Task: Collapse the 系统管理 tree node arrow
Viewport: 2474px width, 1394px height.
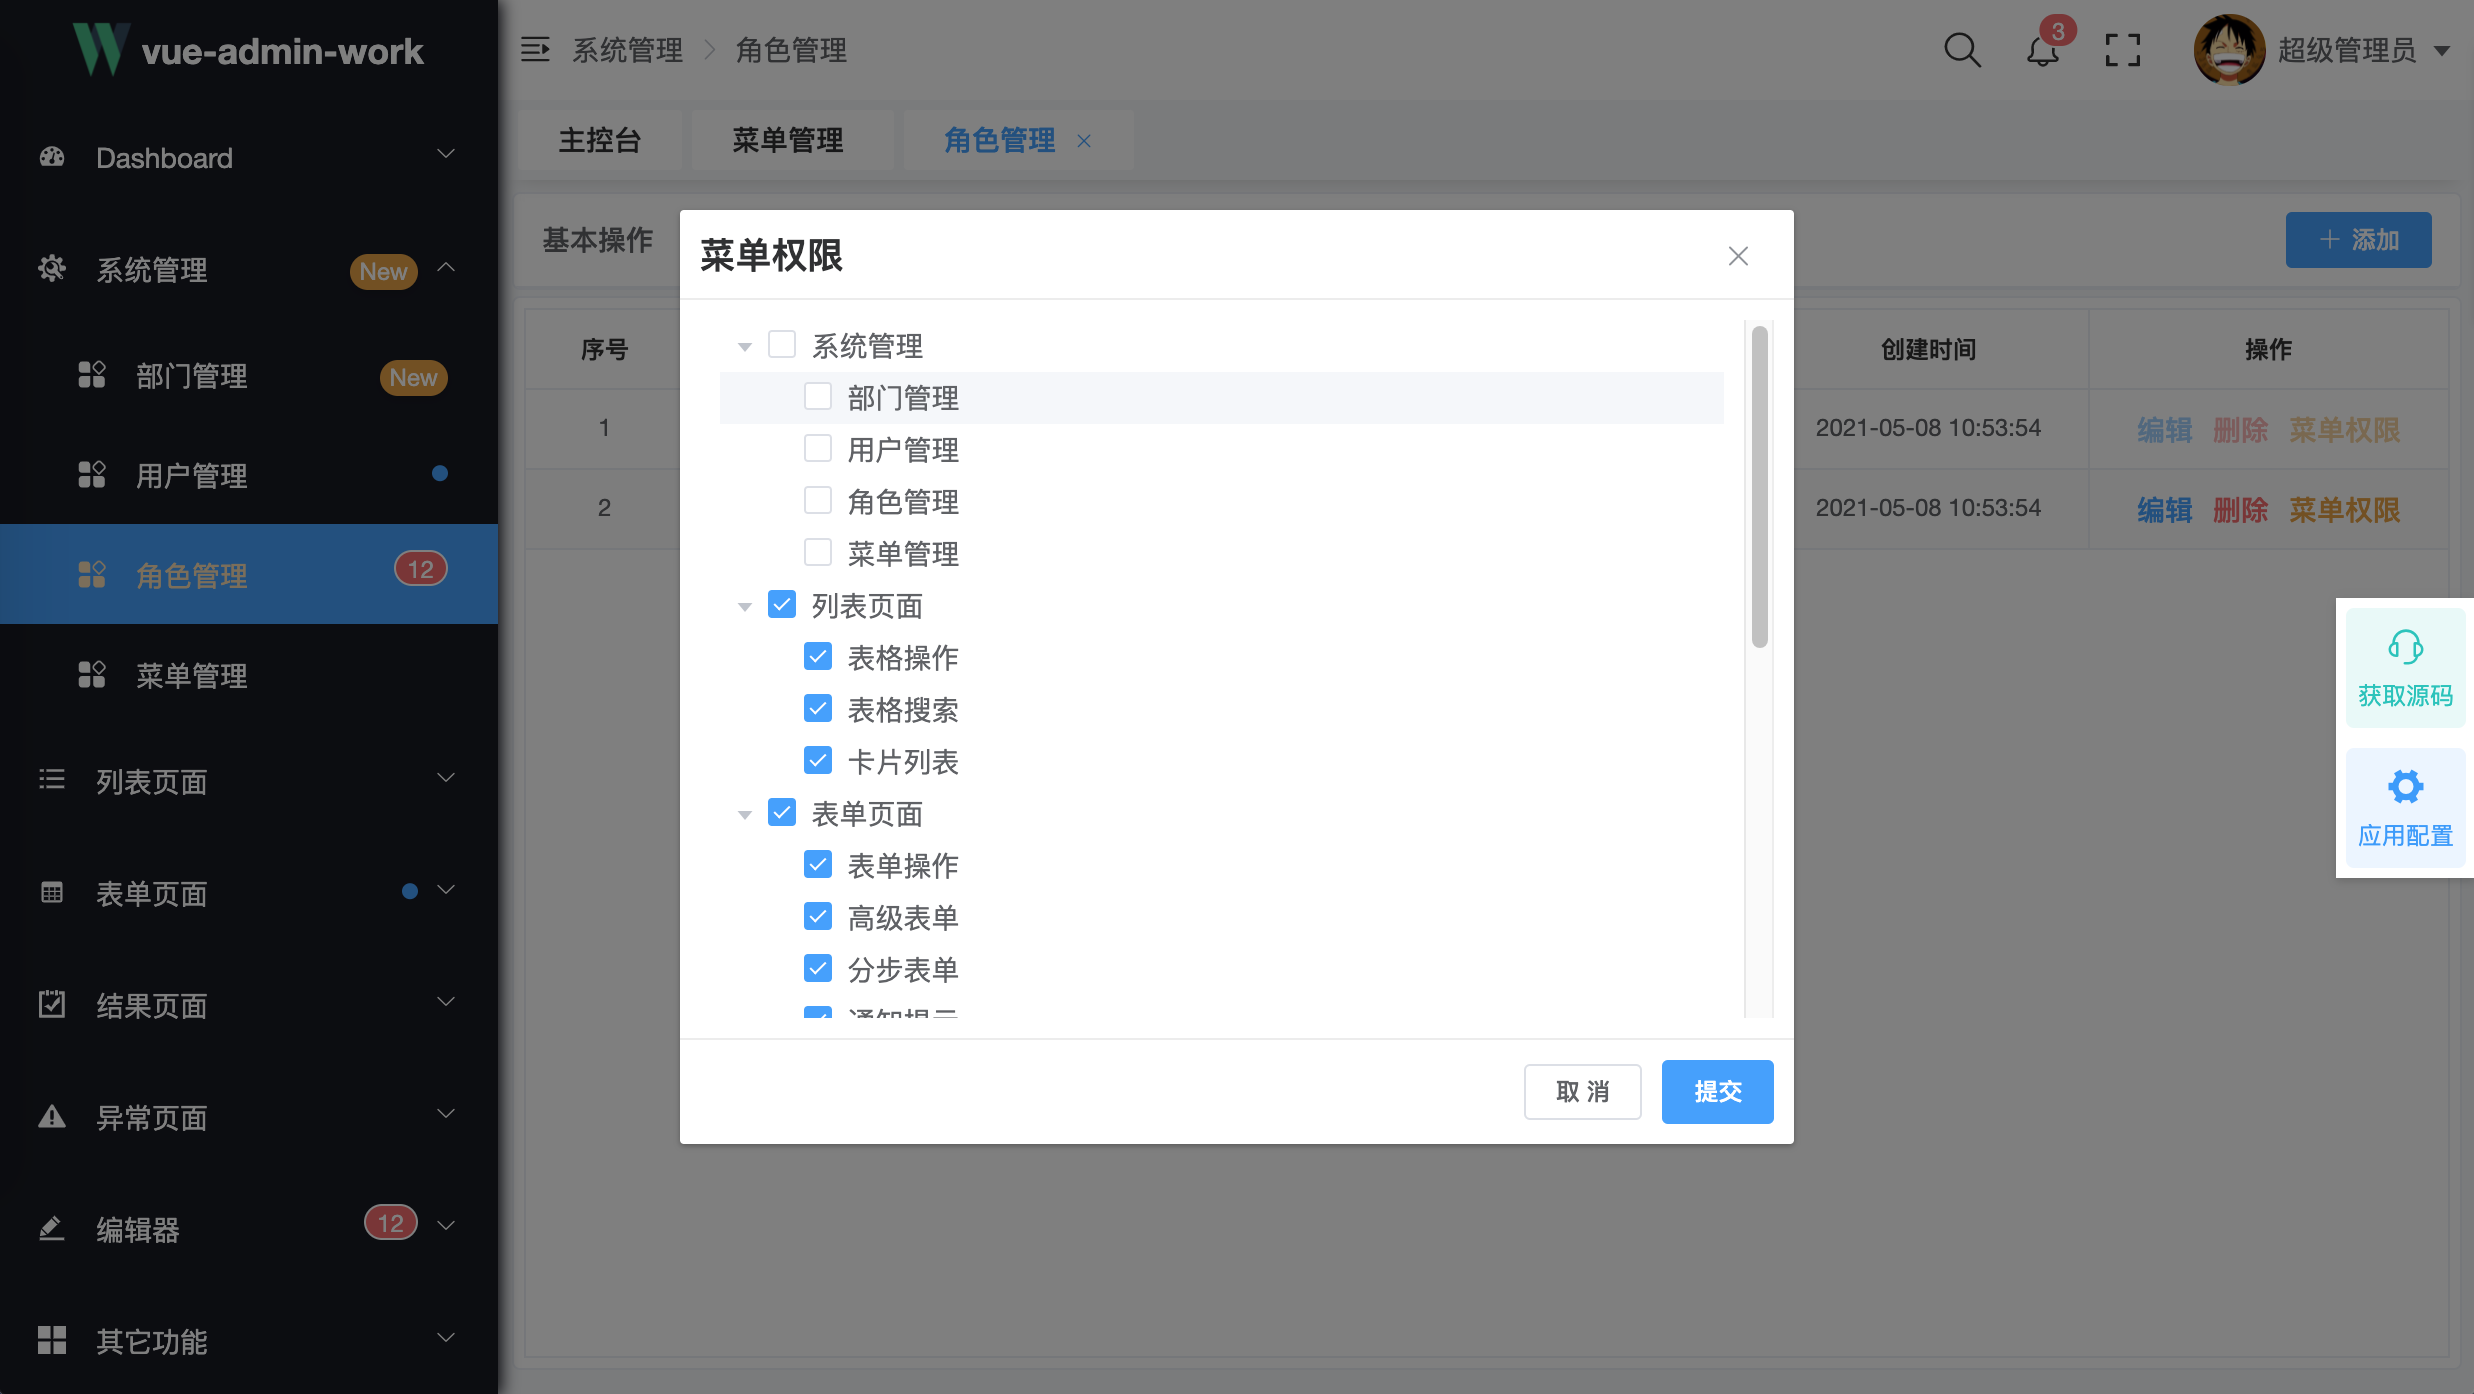Action: coord(745,347)
